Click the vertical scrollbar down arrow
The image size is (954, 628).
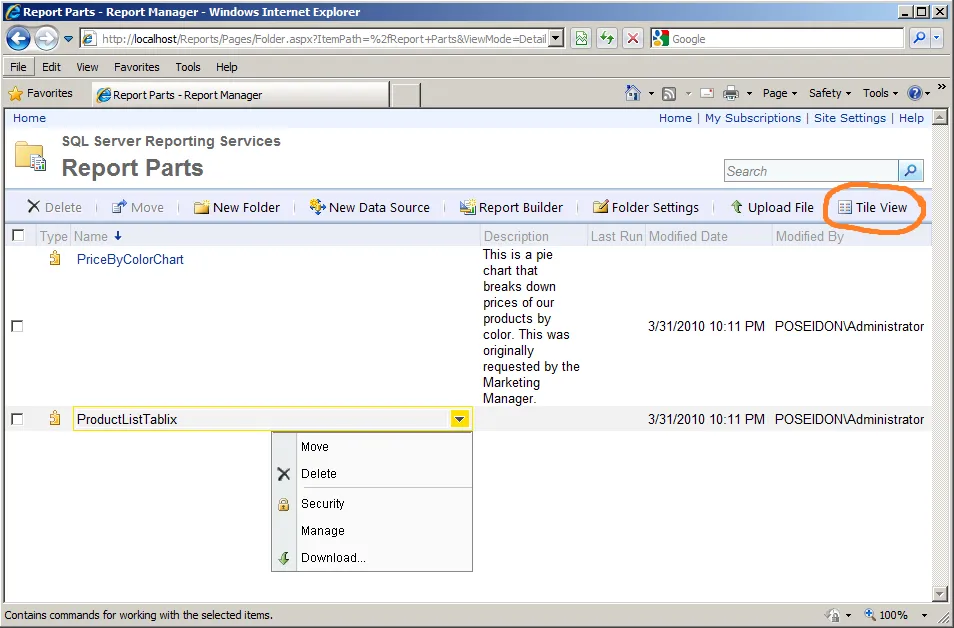point(939,593)
